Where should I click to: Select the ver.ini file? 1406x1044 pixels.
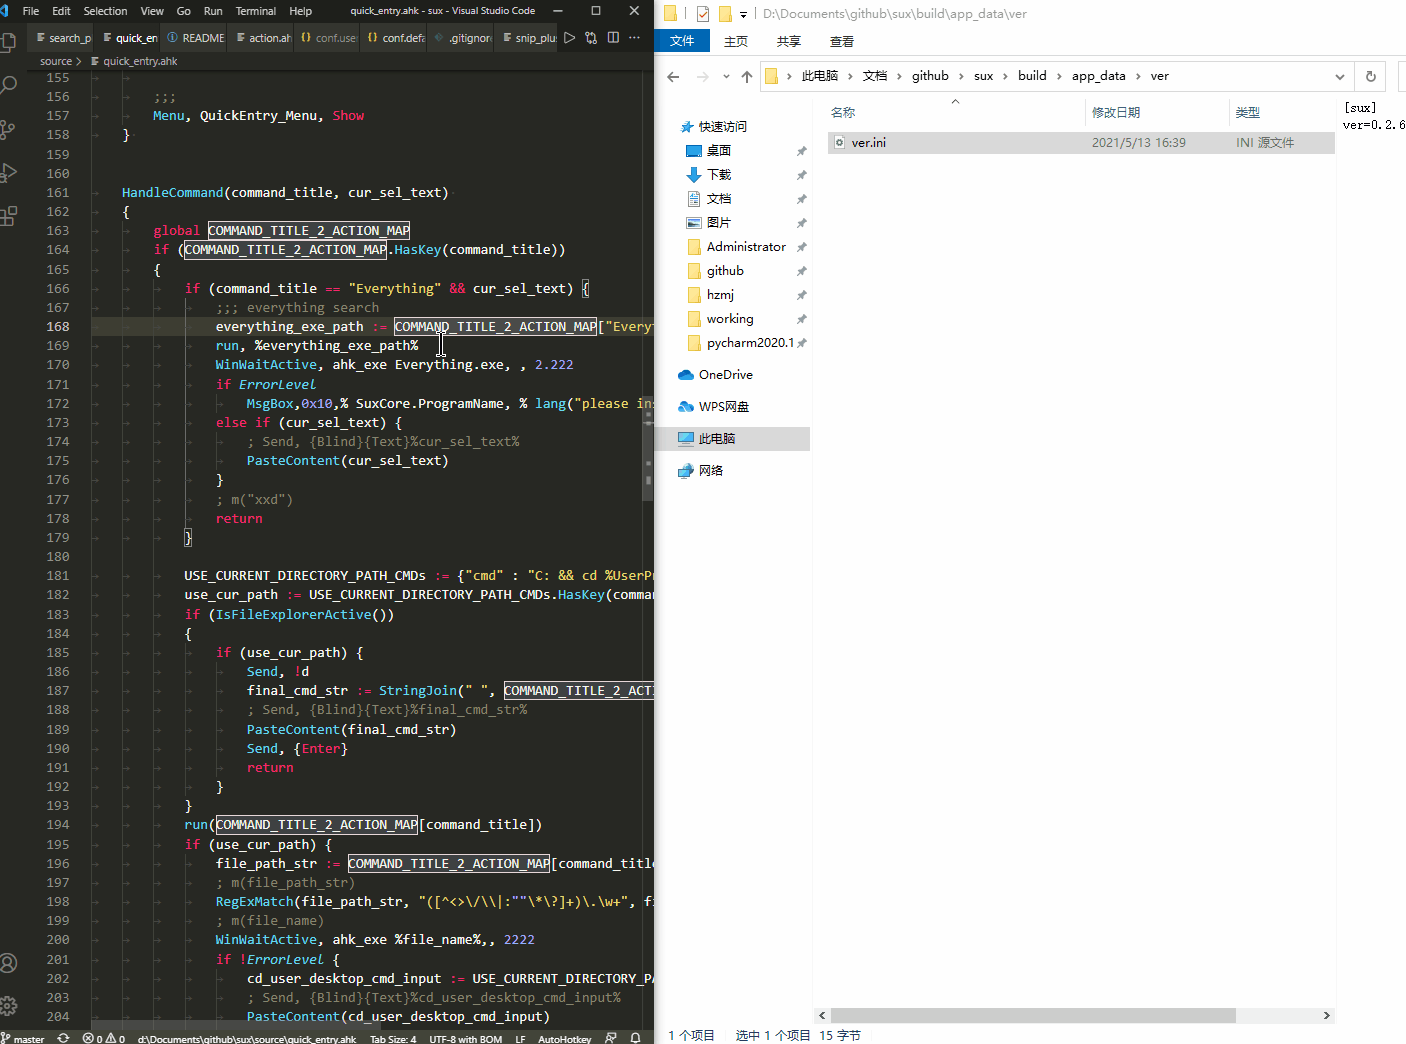point(1081,143)
